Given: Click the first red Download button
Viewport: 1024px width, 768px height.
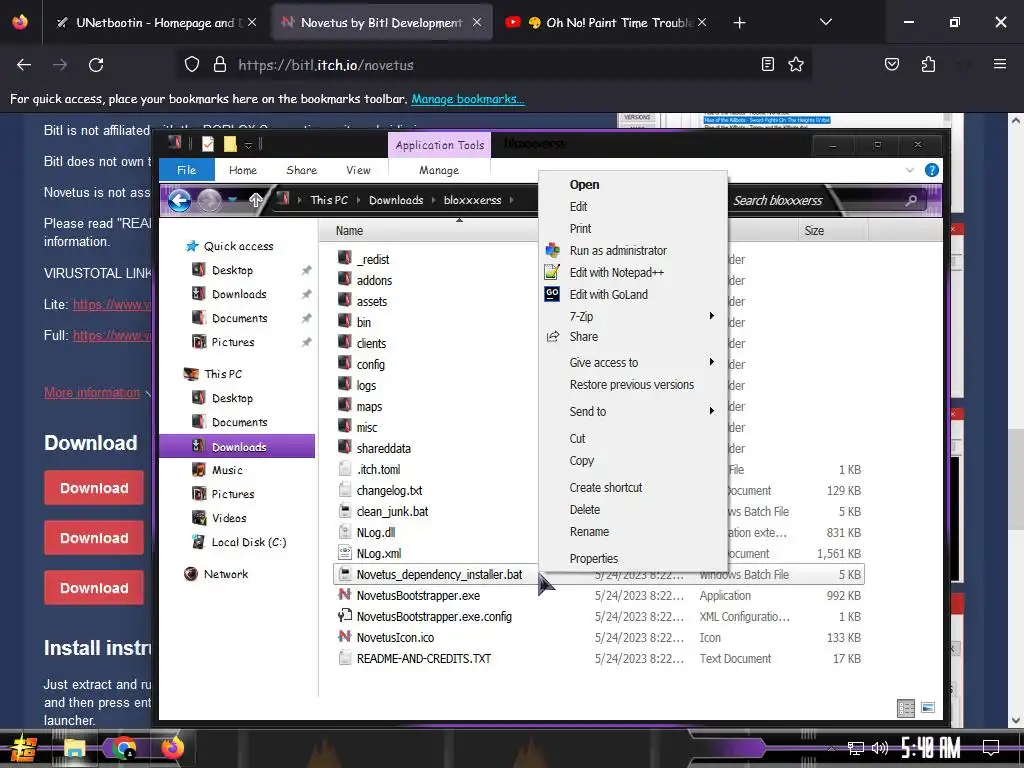Looking at the screenshot, I should [94, 488].
